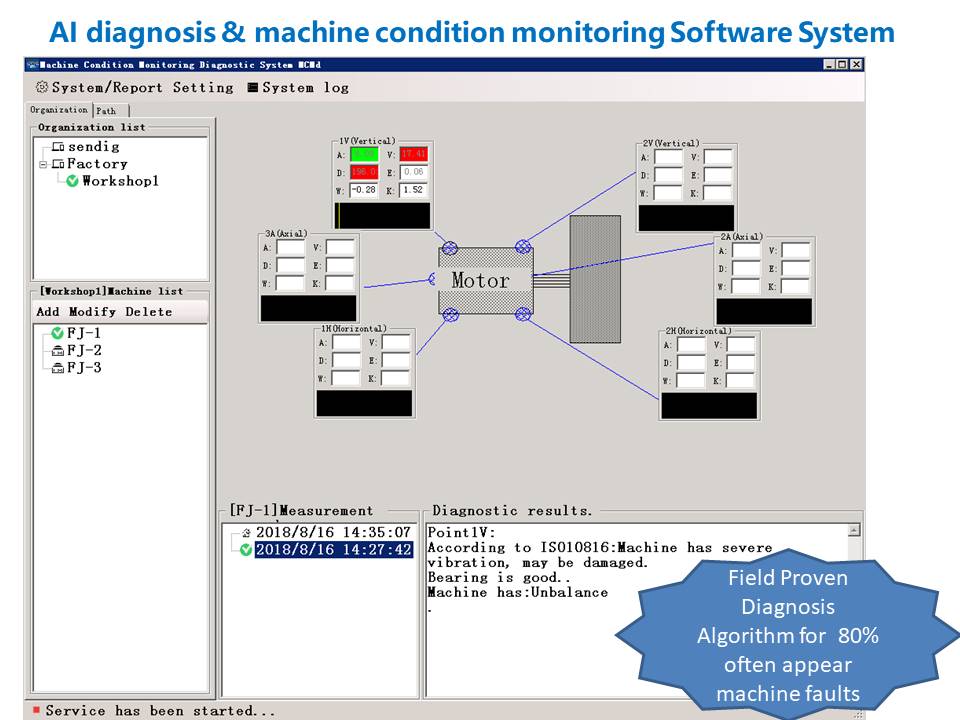Click the green check icon next to Workshop1
960x720 pixels.
[x=72, y=181]
